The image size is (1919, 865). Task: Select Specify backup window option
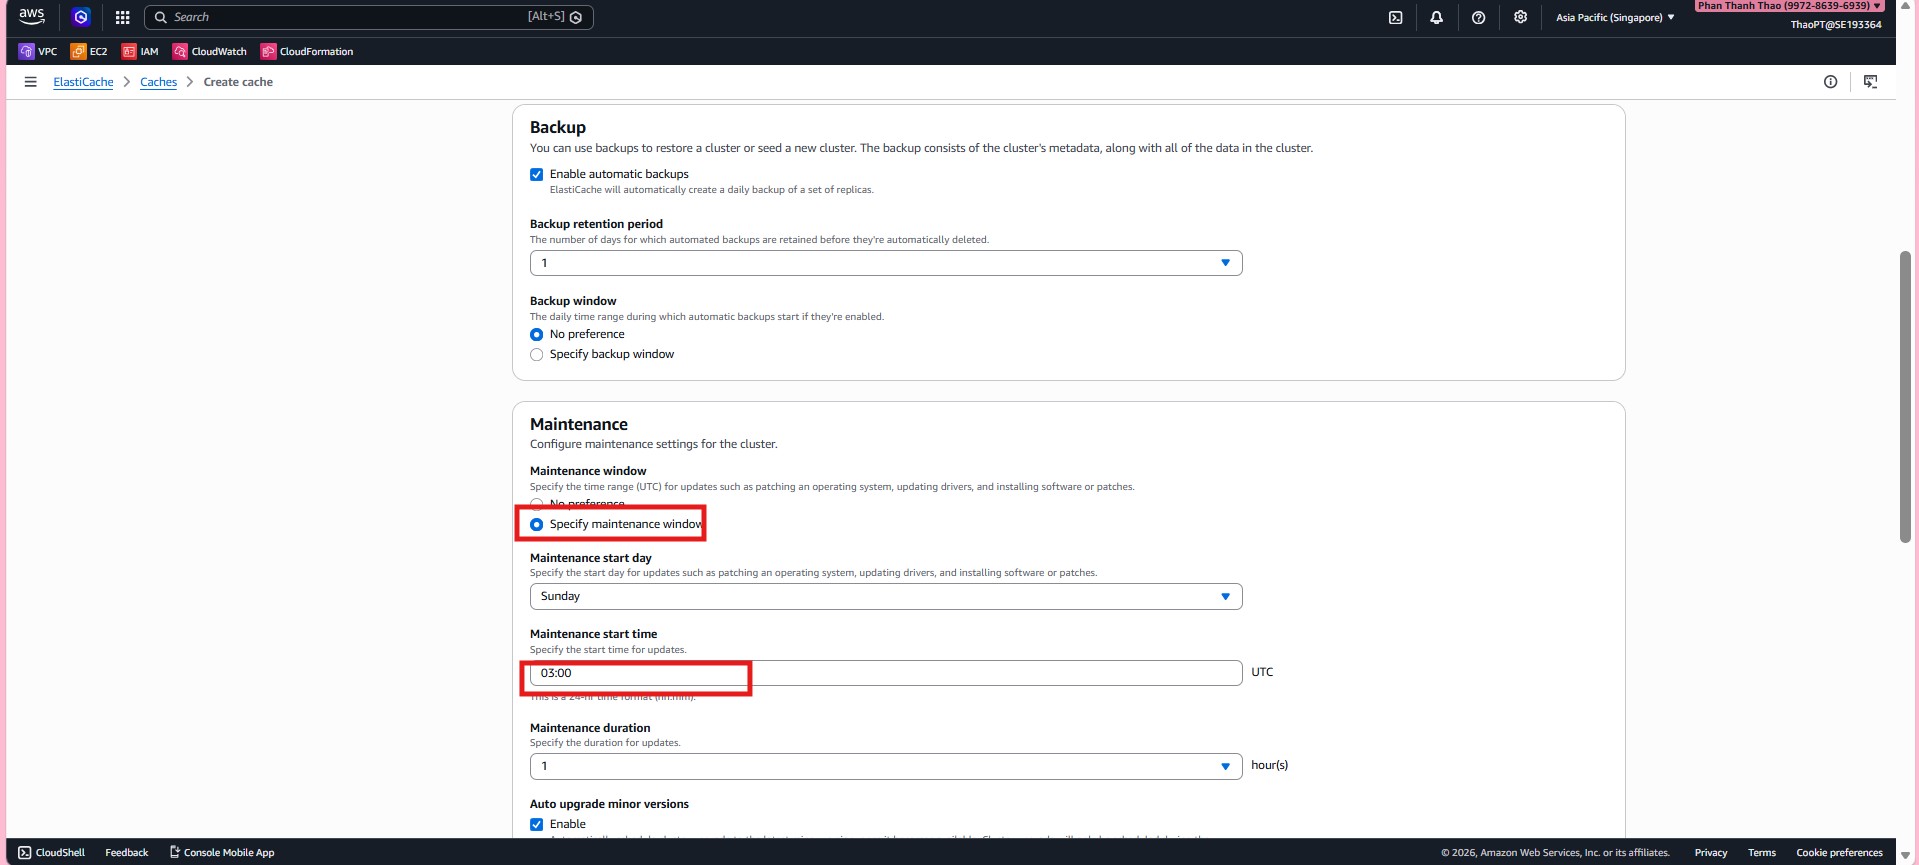(537, 354)
